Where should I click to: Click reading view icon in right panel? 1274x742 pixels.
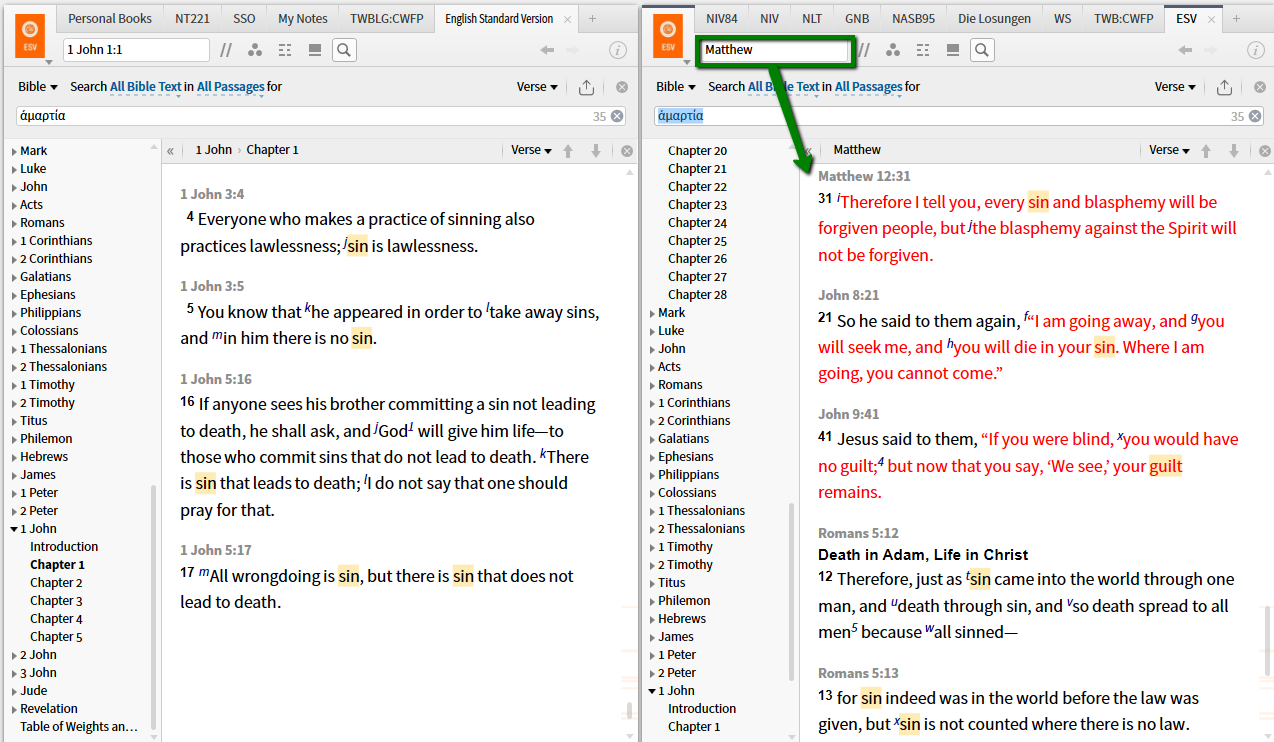[953, 50]
